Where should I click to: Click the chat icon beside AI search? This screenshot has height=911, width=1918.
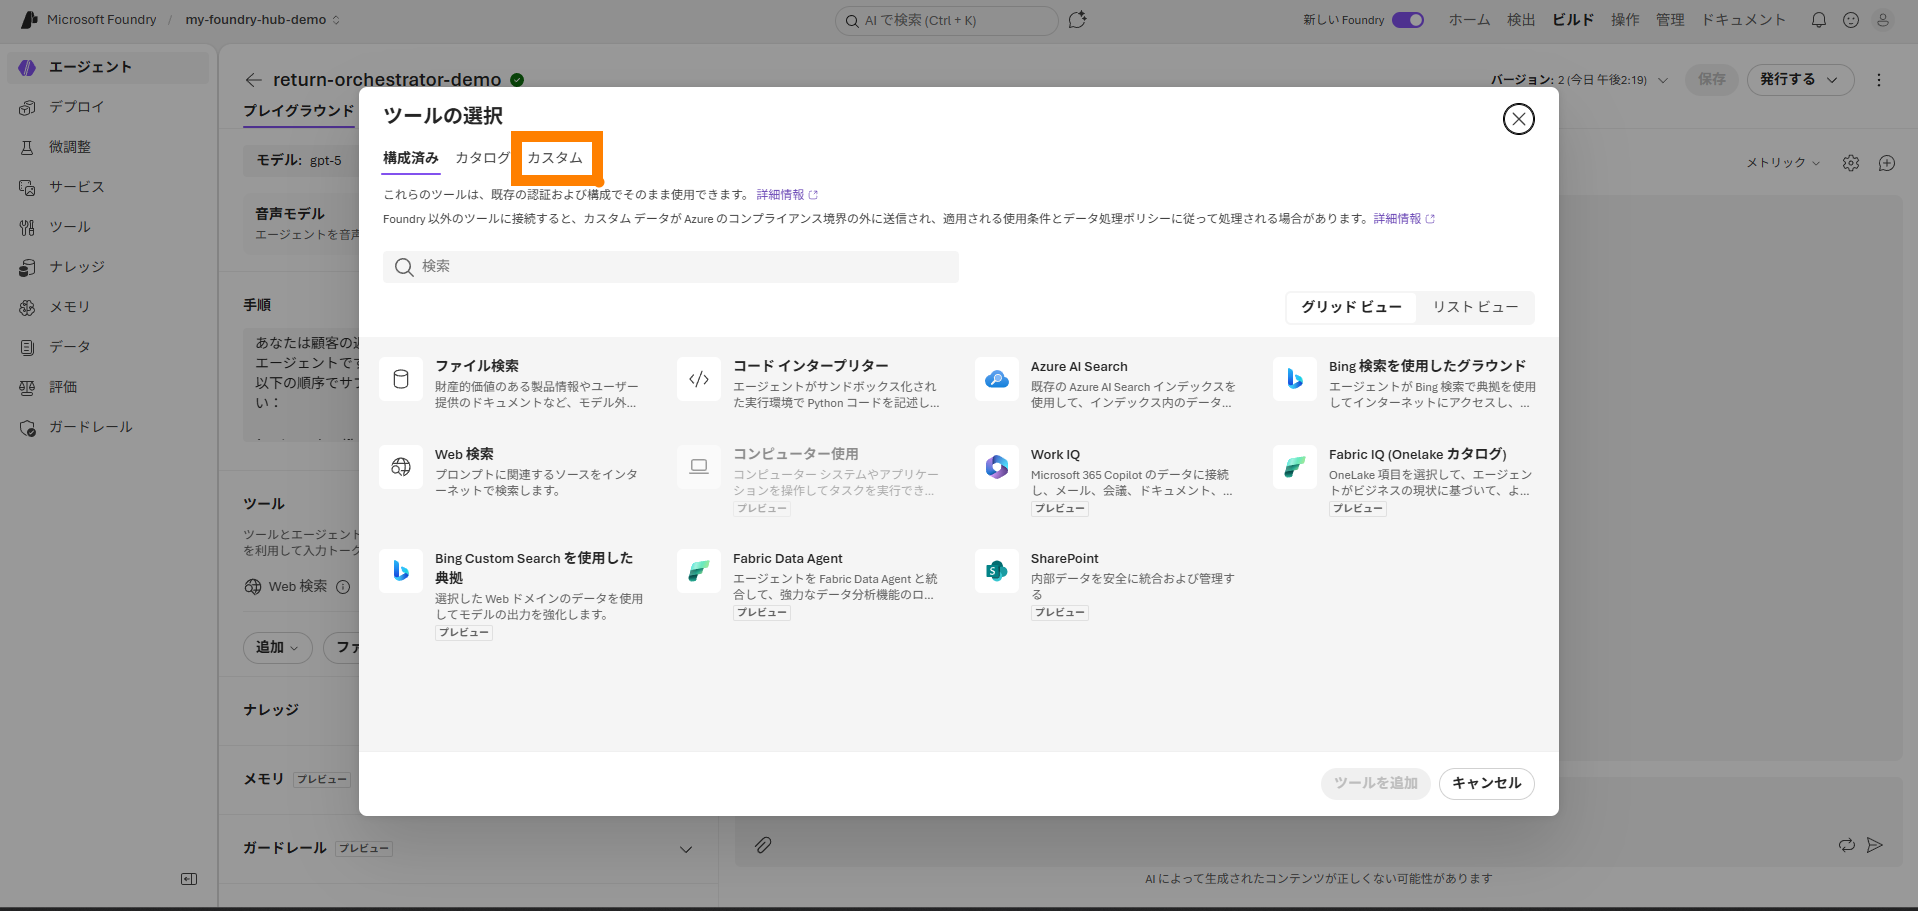tap(1077, 20)
